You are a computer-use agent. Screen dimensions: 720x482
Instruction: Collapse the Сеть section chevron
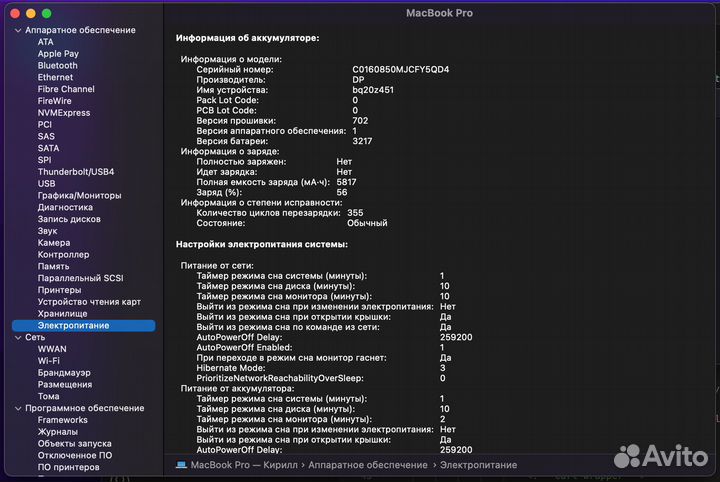pos(18,337)
